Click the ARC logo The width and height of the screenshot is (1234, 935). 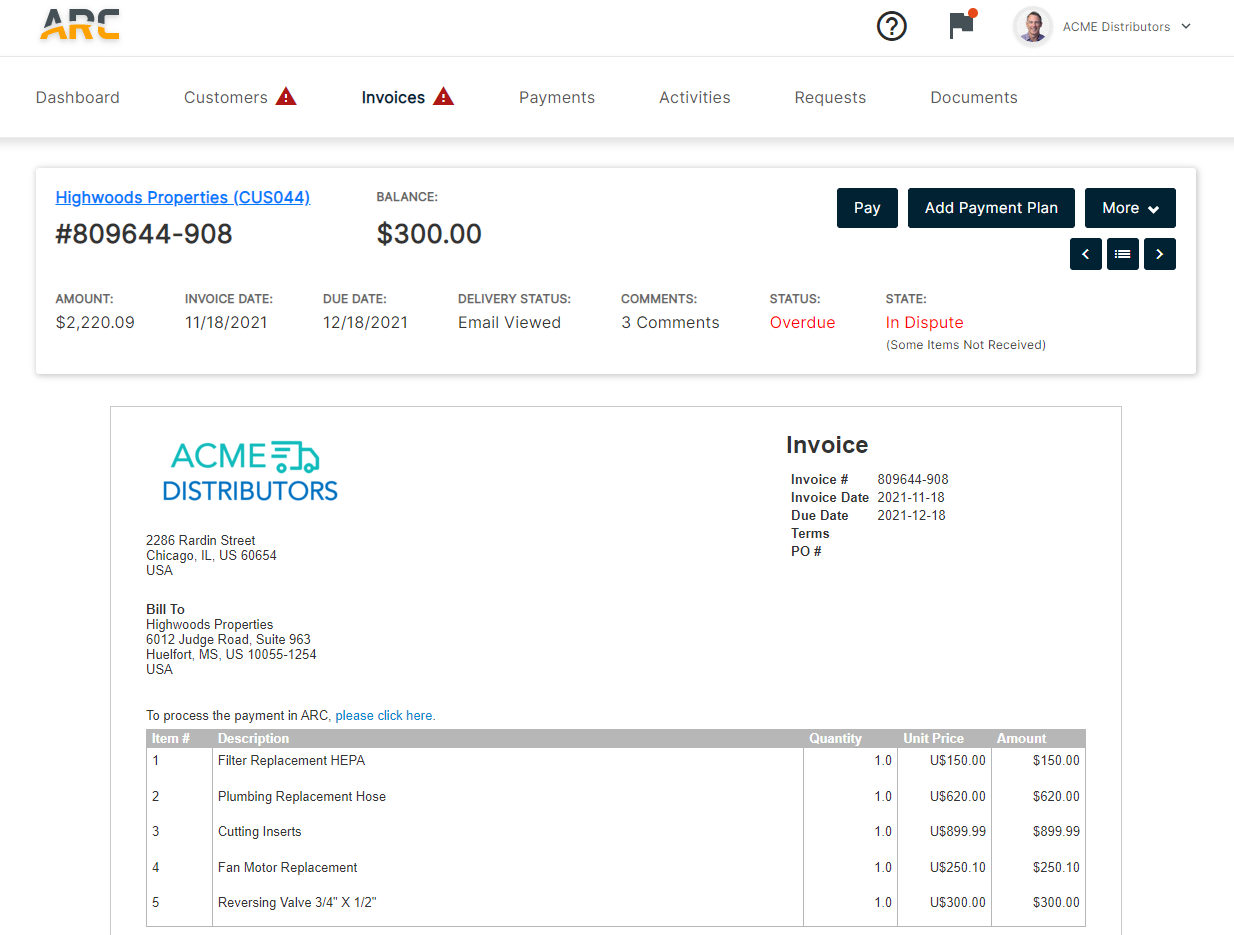pos(80,24)
